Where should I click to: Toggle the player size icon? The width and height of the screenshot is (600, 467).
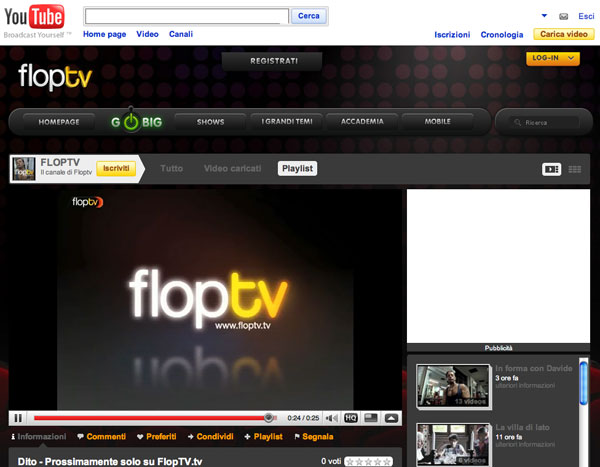tap(371, 418)
